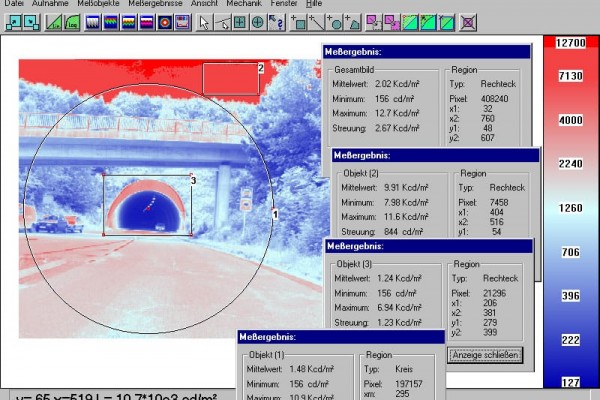600x400 pixels.
Task: Click Gesamtbild Streuung value 2.67 Kcd/m²
Action: 397,128
